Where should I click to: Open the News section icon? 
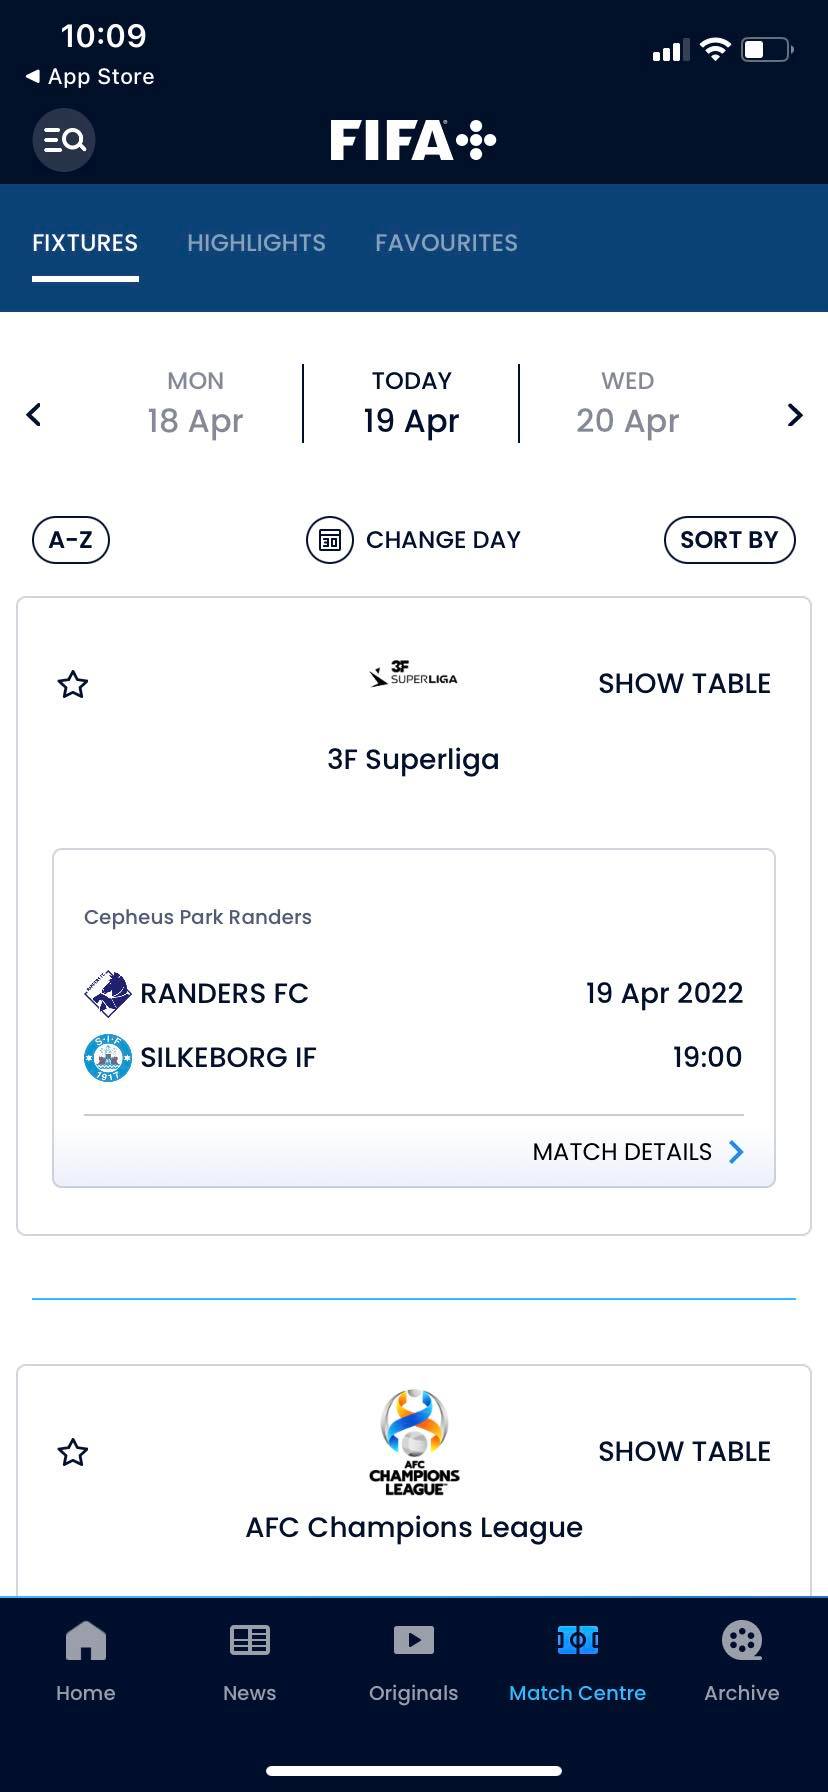tap(249, 1641)
